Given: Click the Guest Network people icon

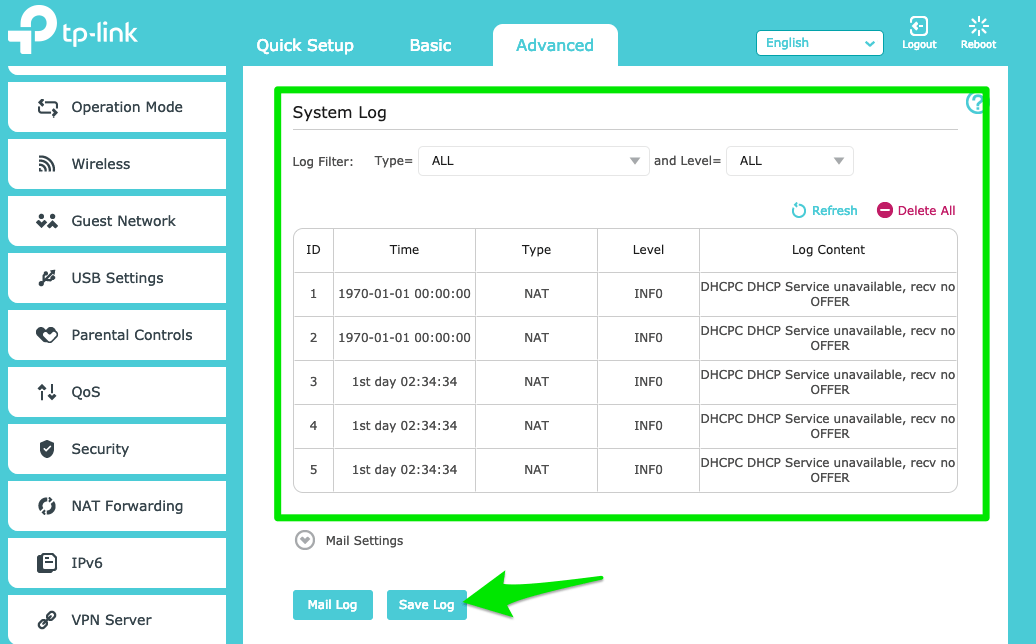Looking at the screenshot, I should click(47, 221).
